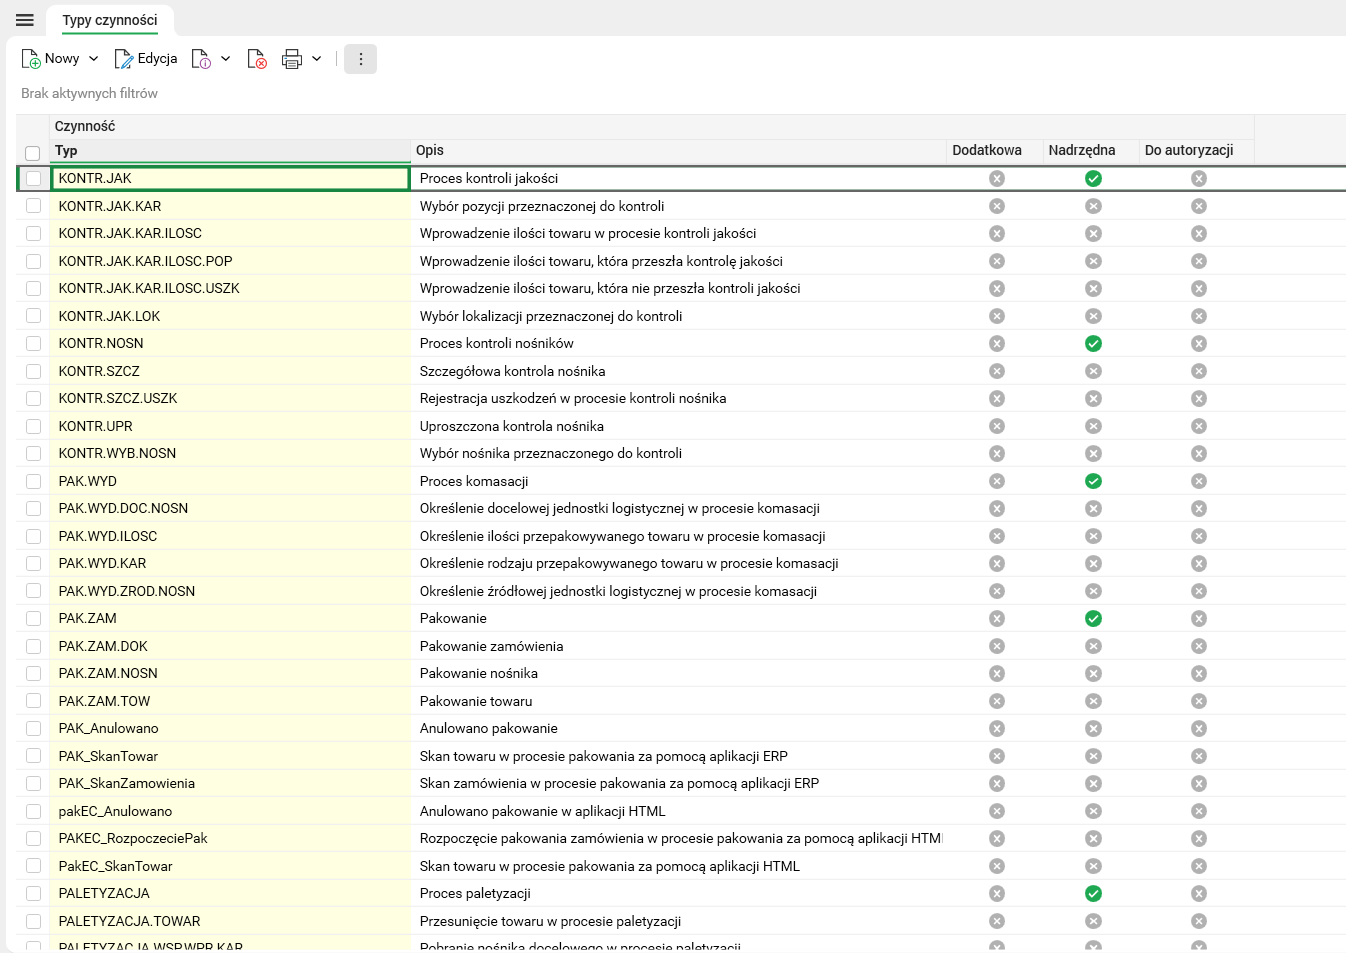This screenshot has width=1346, height=953.
Task: Open the print options dropdown arrow
Action: tap(317, 59)
